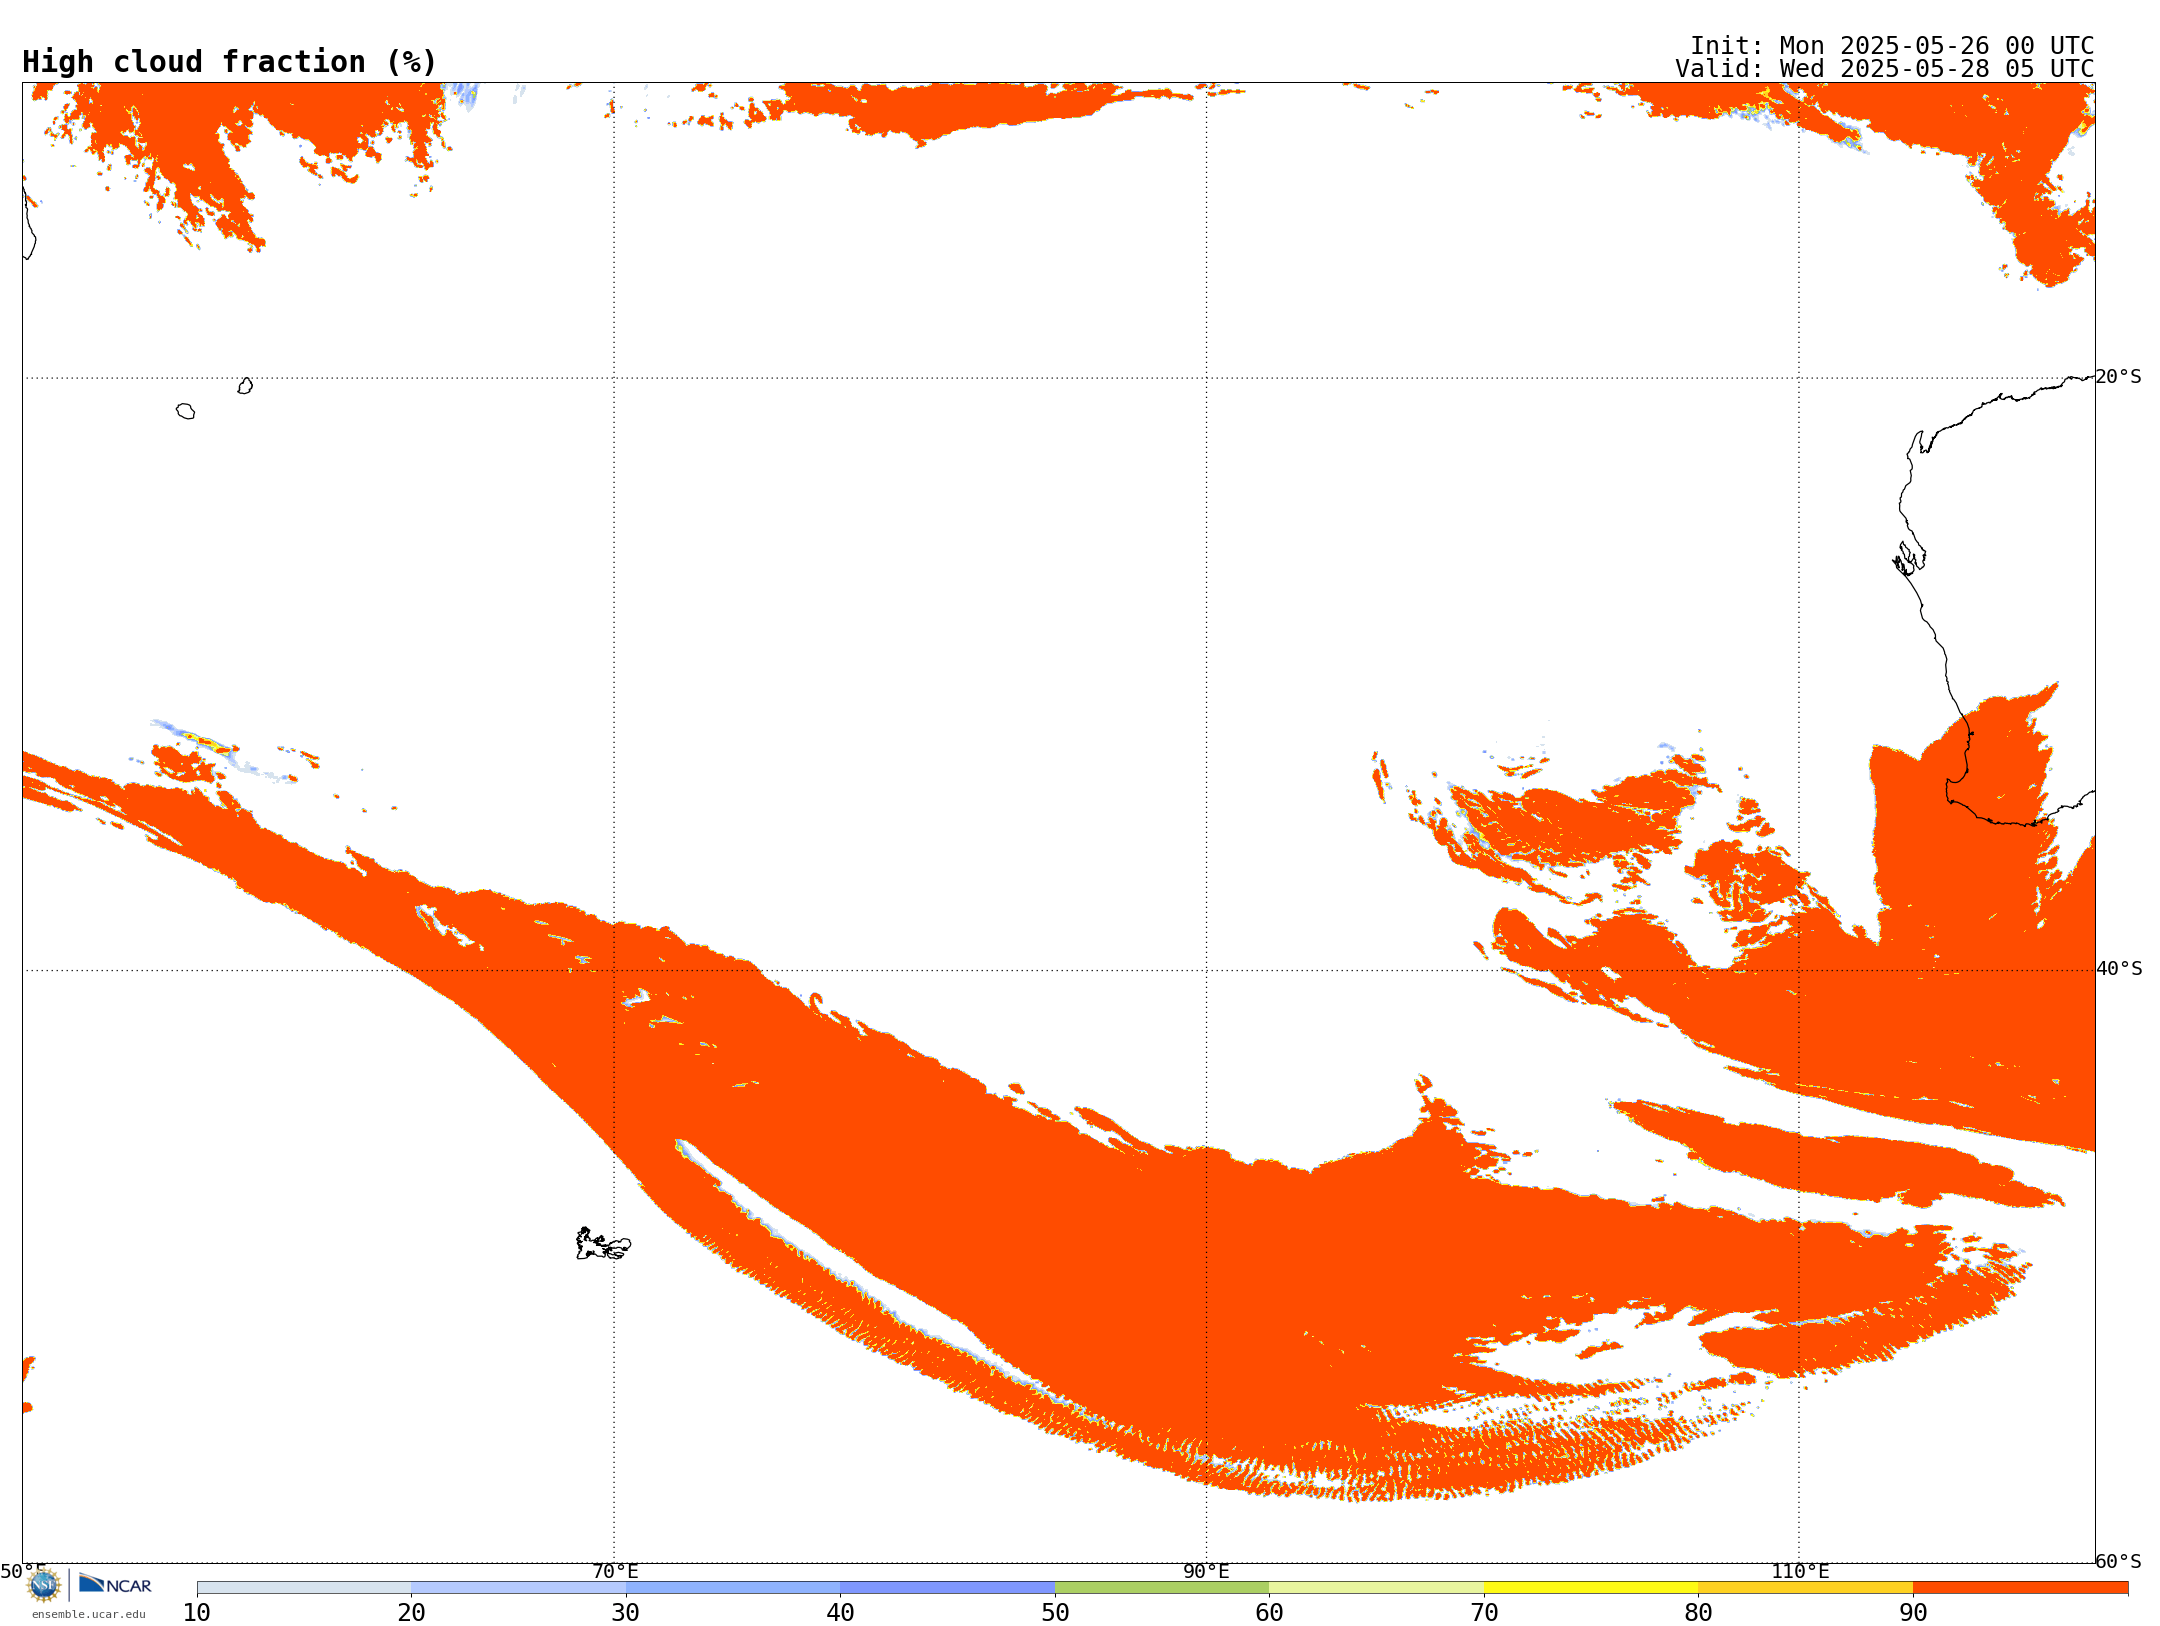This screenshot has height=1626, width=2160.
Task: Click the Mauritius island outline near 20°S
Action: pyautogui.click(x=245, y=386)
